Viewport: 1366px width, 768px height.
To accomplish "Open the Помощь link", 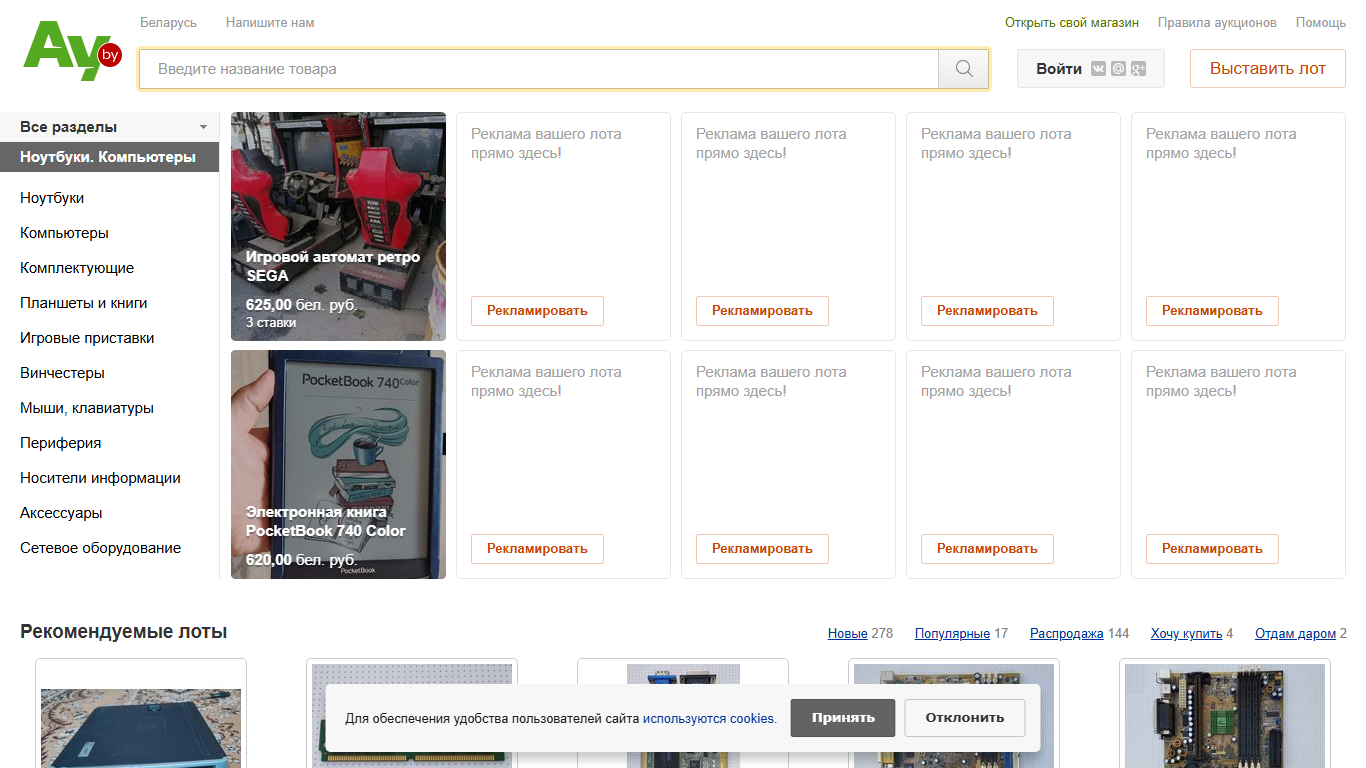I will (x=1321, y=22).
